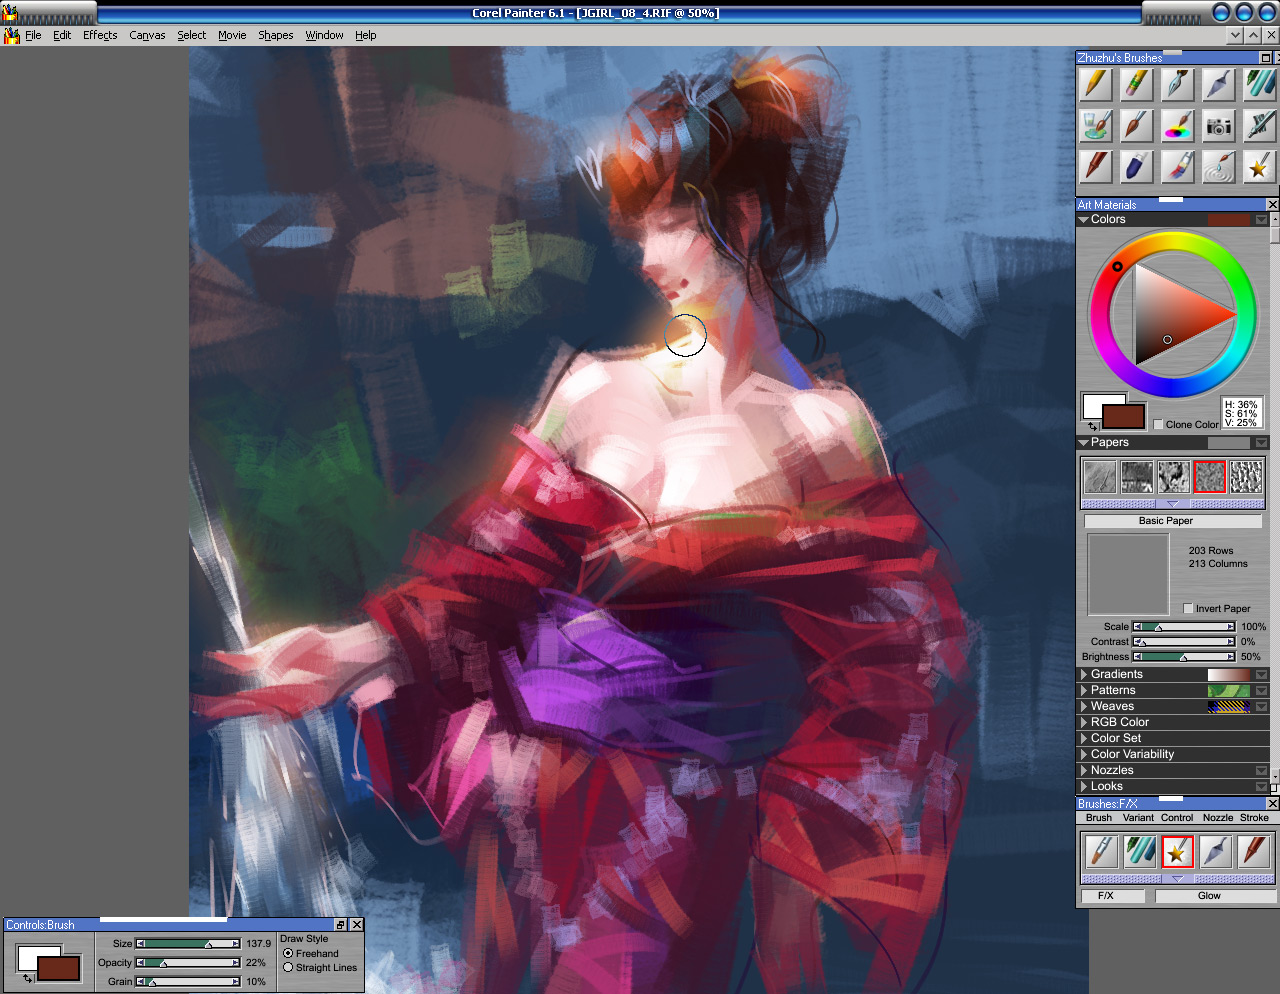Image resolution: width=1280 pixels, height=994 pixels.
Task: Select the Pencil in Zhuzhu's Brushes
Action: coord(1097,85)
